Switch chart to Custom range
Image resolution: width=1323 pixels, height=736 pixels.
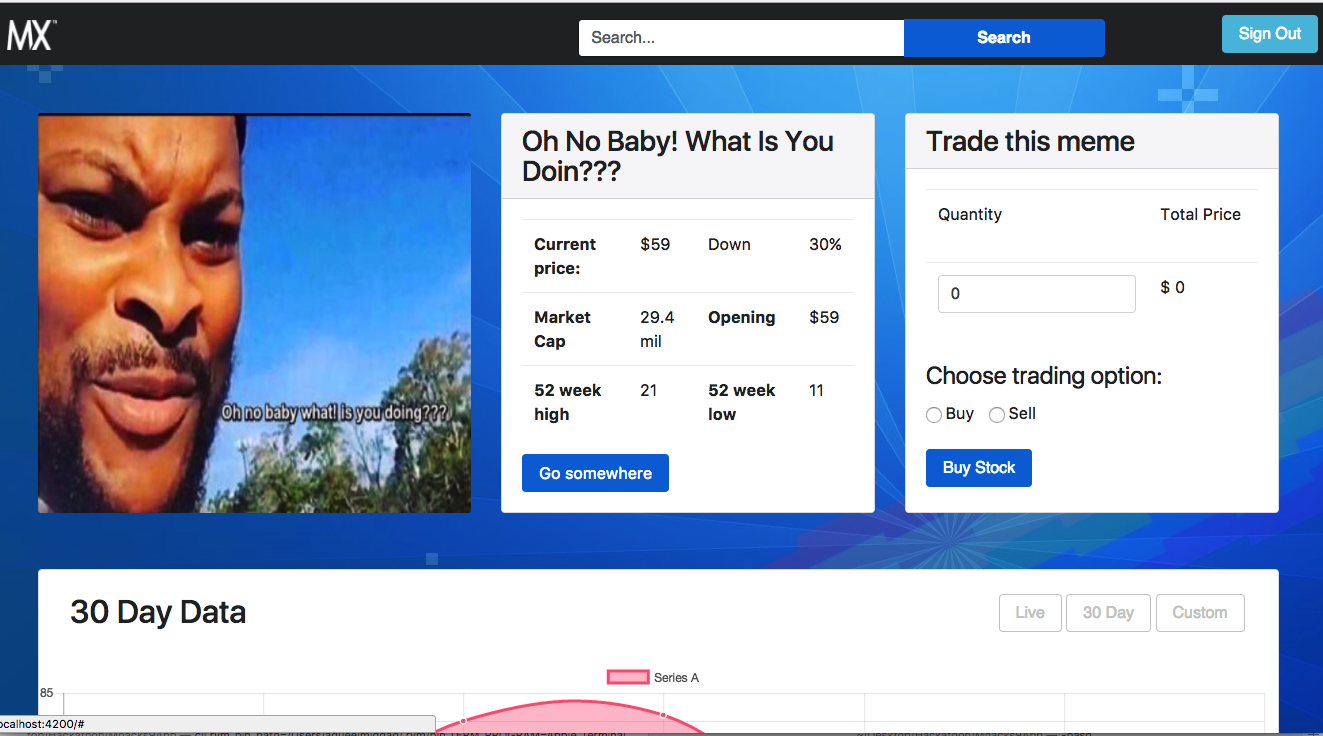click(x=1200, y=613)
